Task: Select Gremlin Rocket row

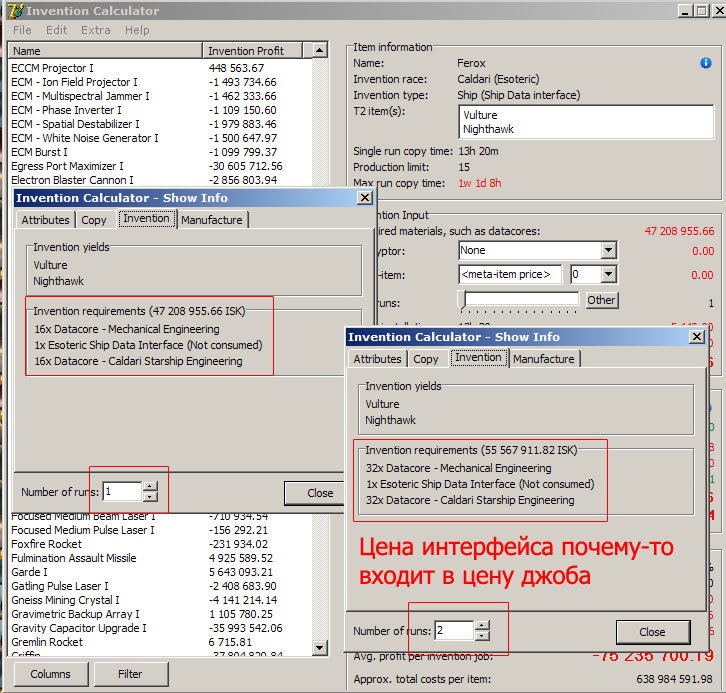Action: pyautogui.click(x=160, y=642)
